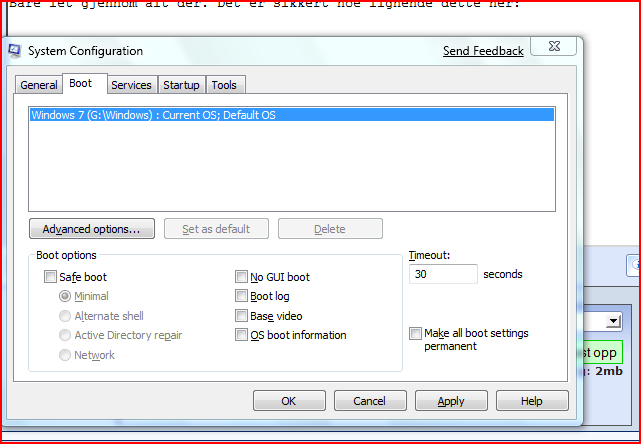Enable the Boot log checkbox
Screen dimensions: 641x444
coord(242,296)
